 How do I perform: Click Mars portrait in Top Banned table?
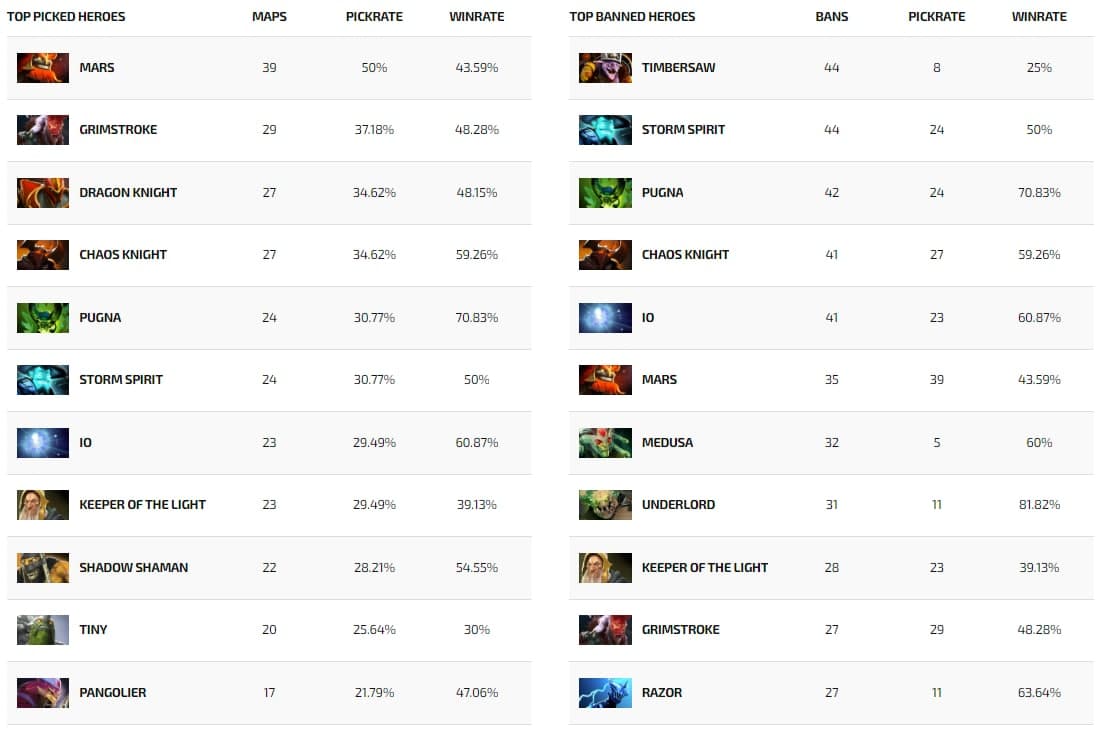[605, 380]
